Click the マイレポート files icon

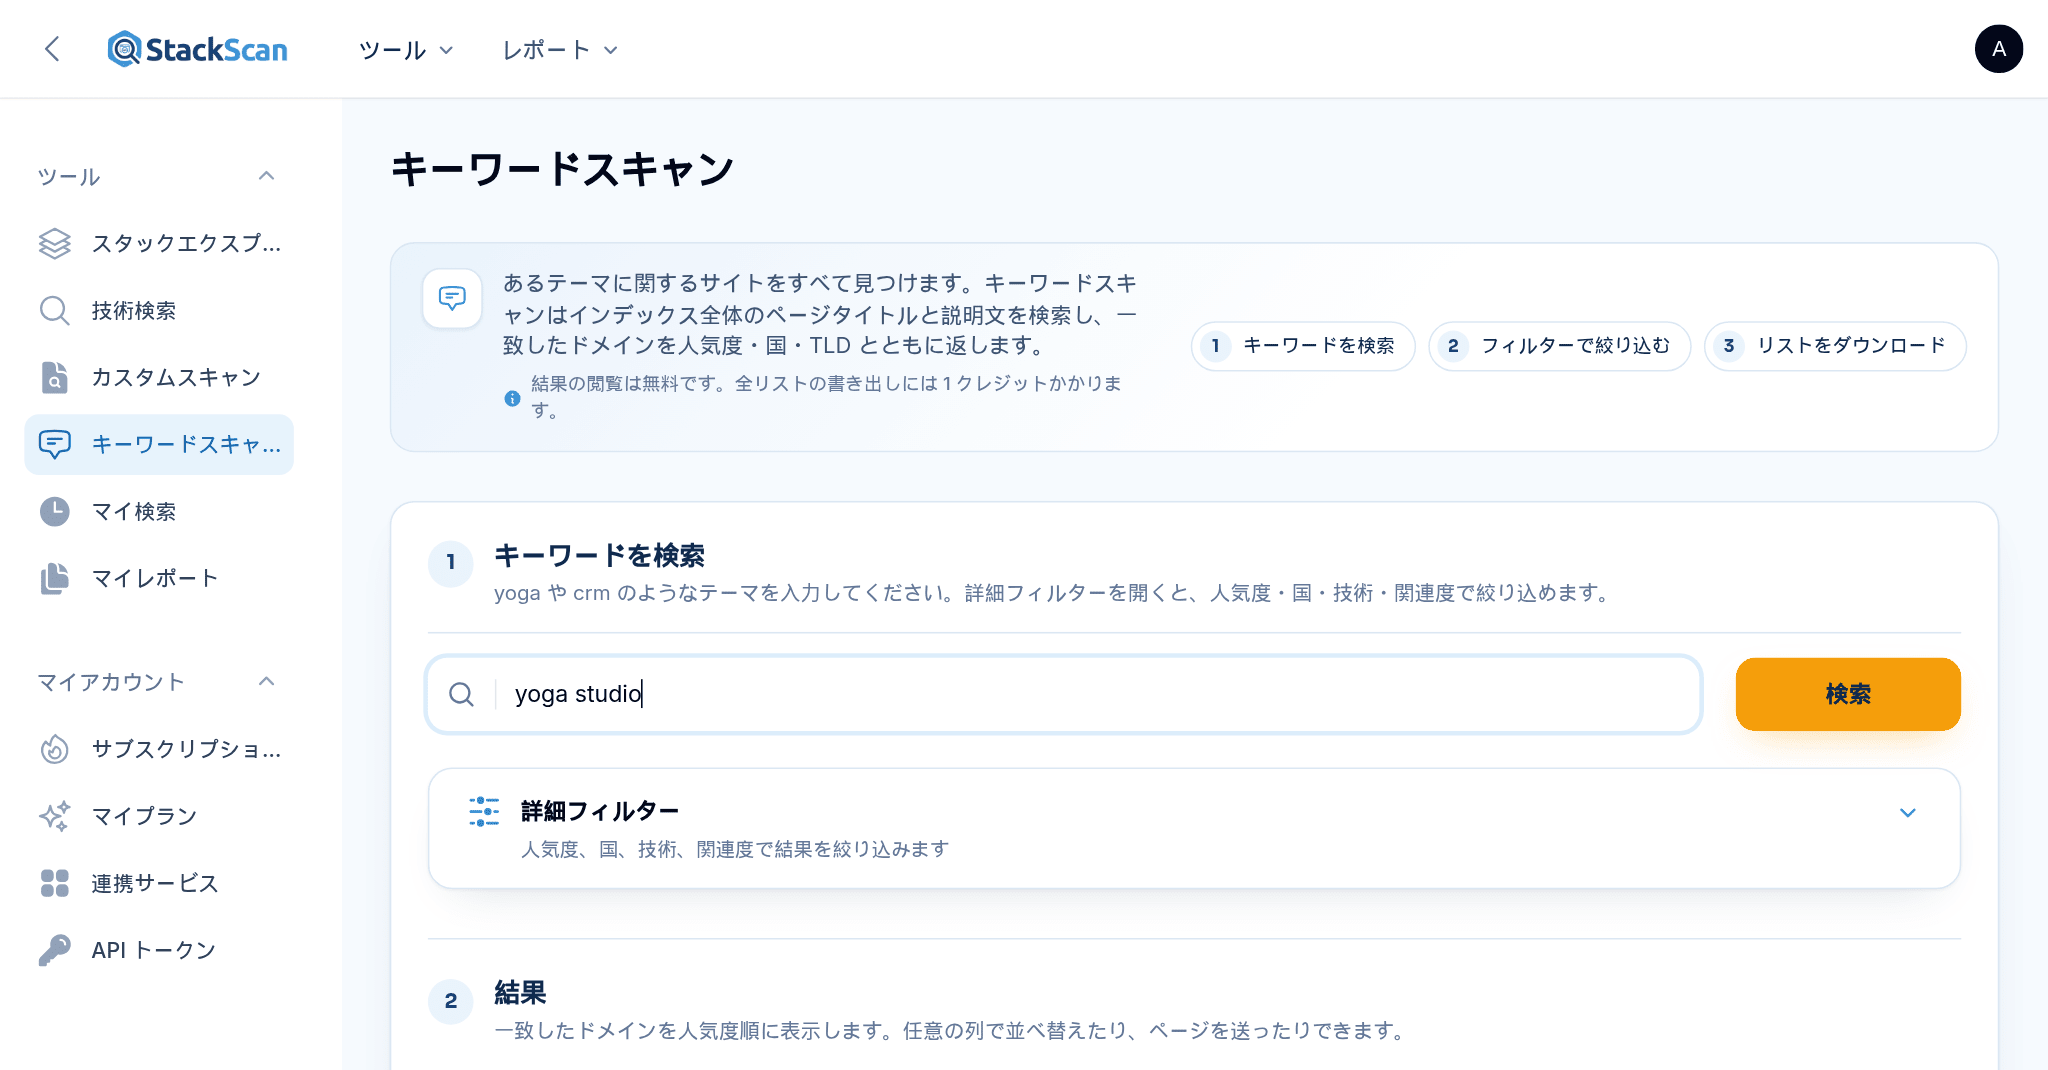(55, 578)
